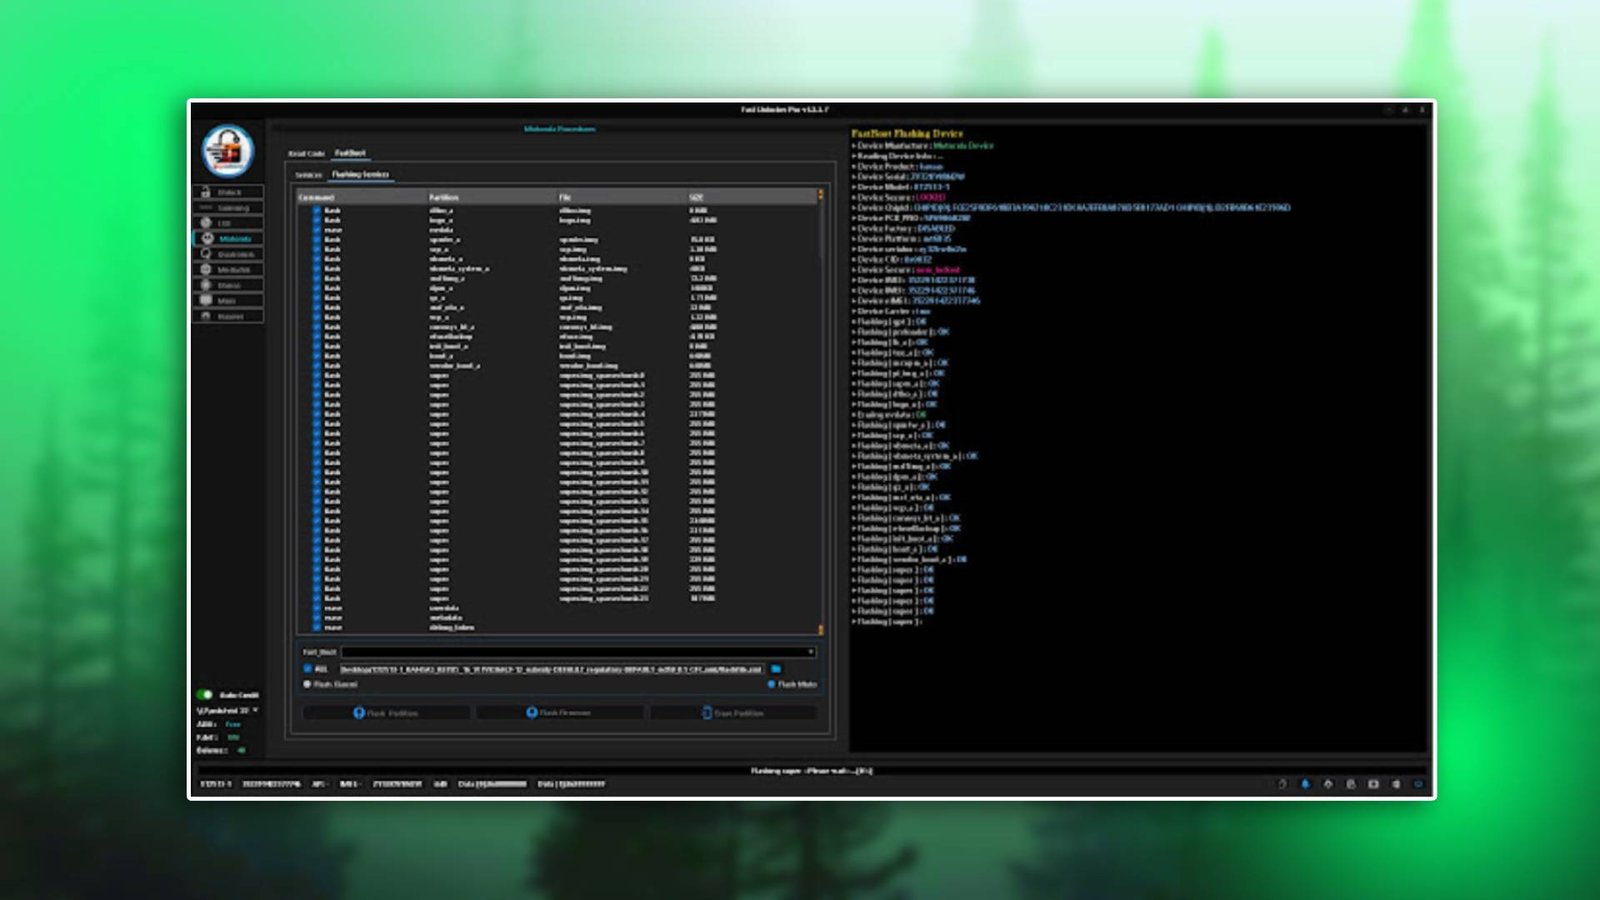
Task: Select Flash Moto mode
Action: point(771,684)
